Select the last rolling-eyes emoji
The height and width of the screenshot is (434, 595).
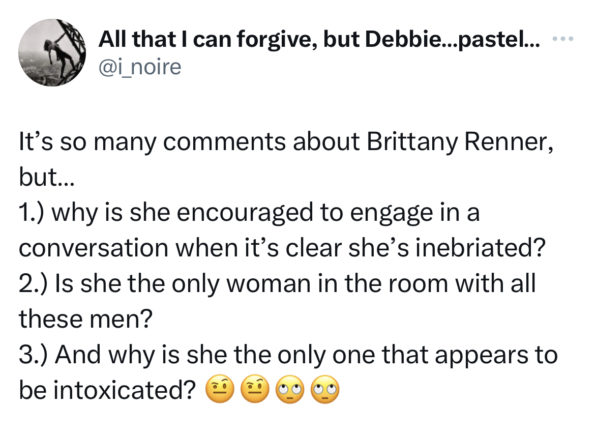pyautogui.click(x=325, y=389)
